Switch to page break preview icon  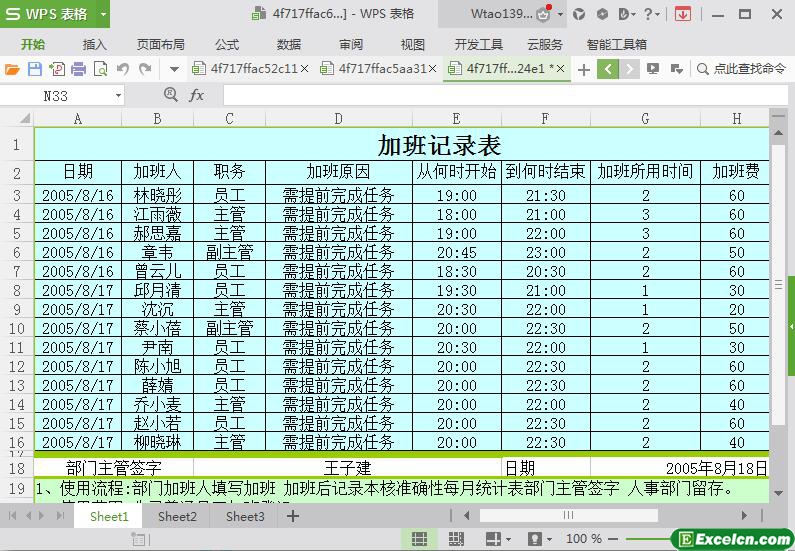click(456, 539)
